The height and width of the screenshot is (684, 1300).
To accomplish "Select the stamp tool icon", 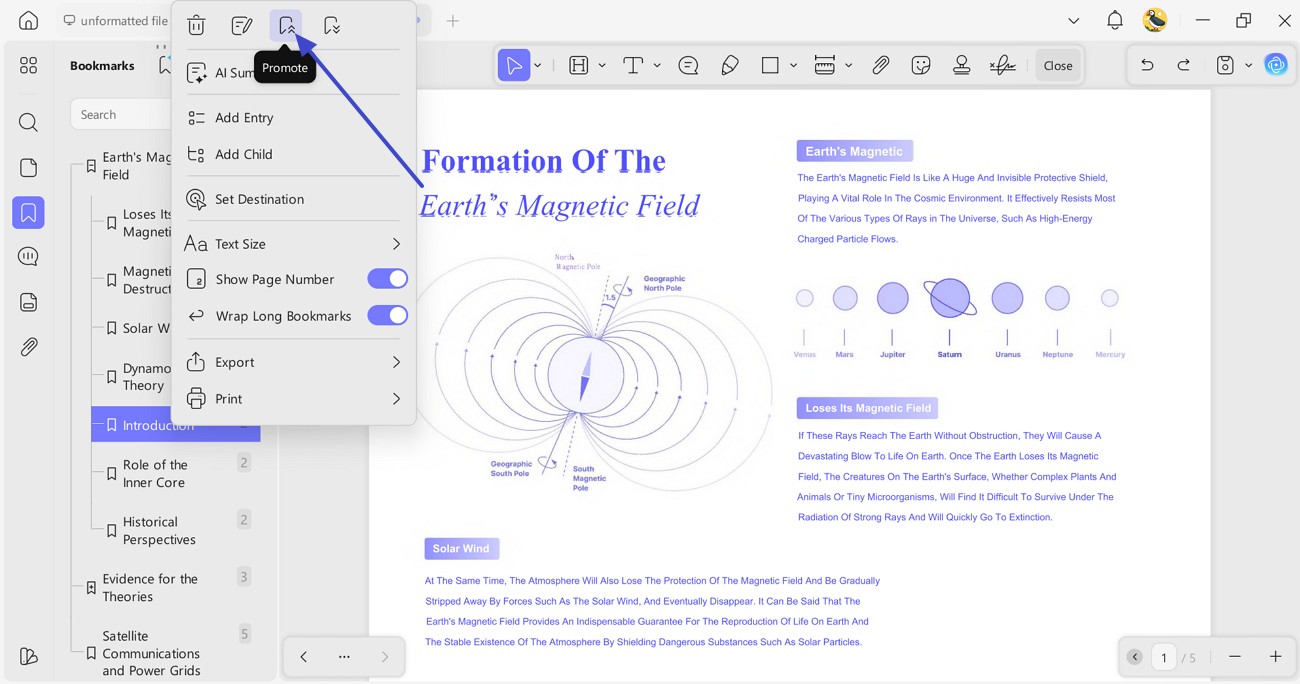I will pyautogui.click(x=962, y=65).
